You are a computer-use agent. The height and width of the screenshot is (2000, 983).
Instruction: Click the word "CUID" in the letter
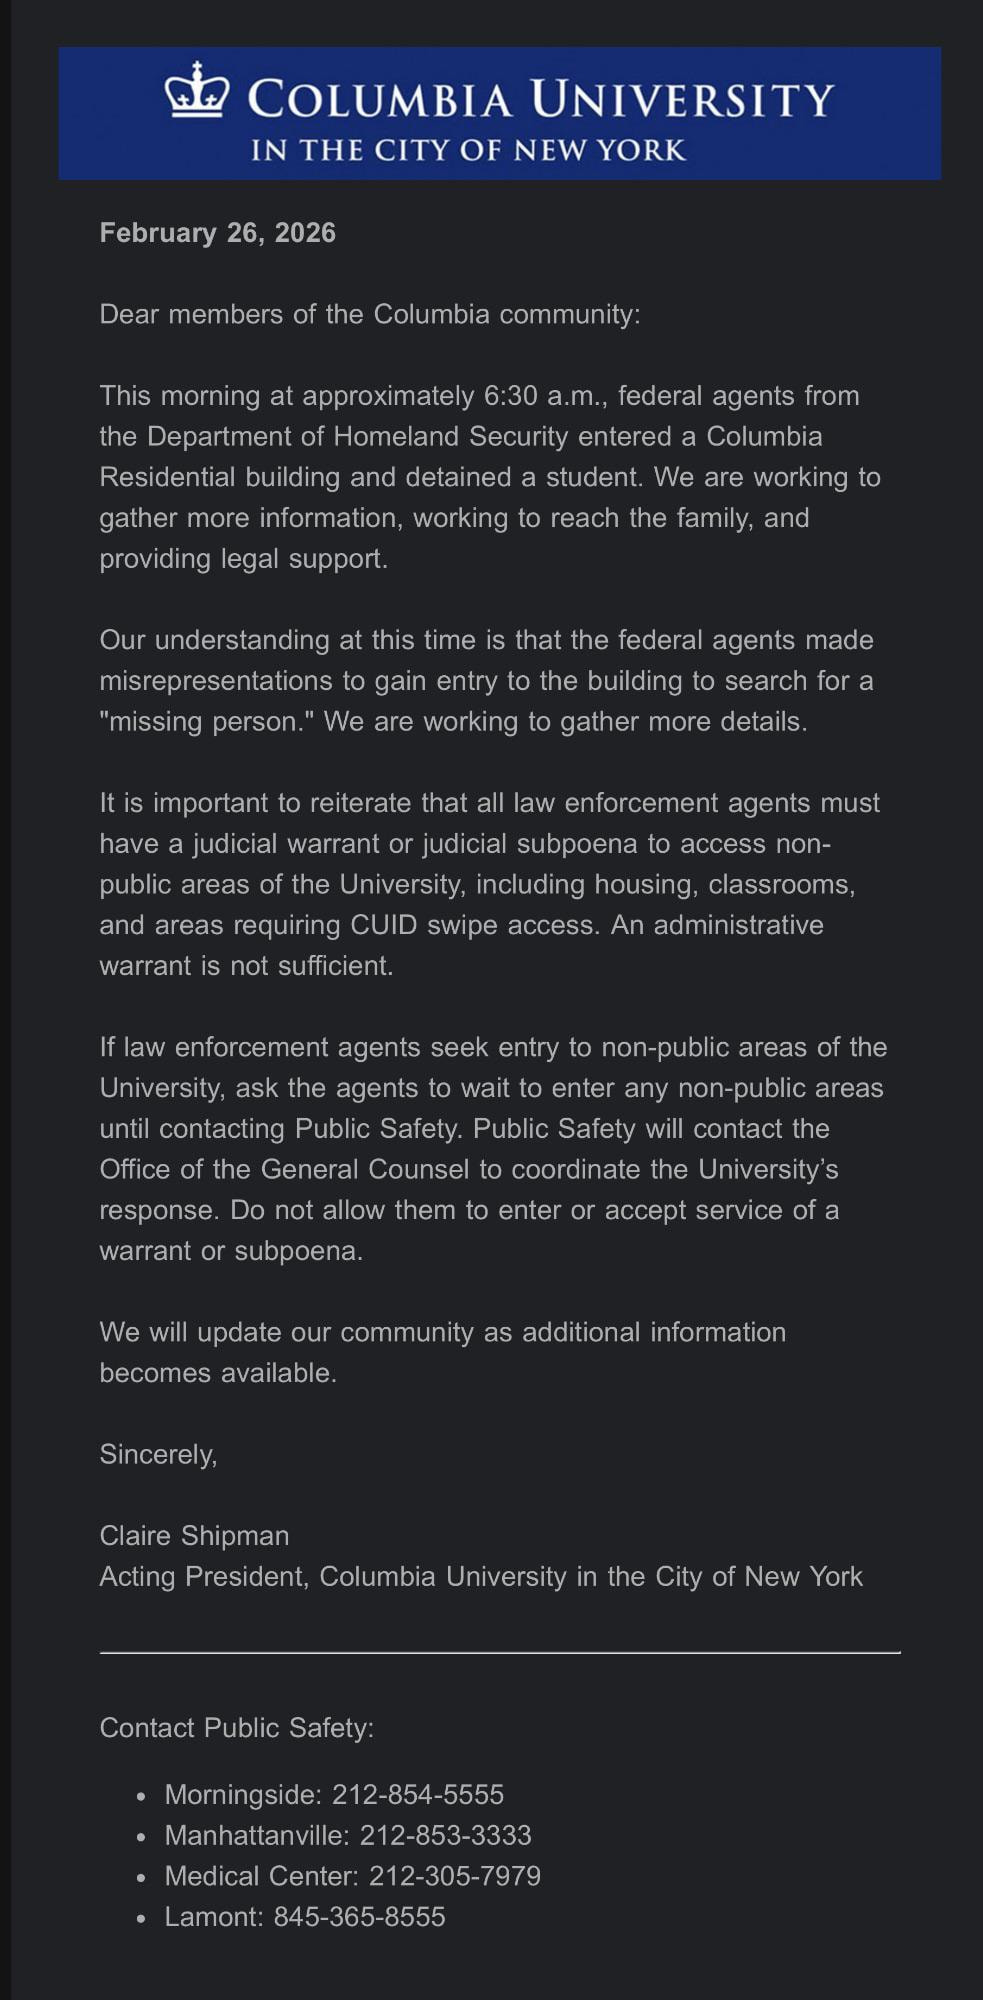(x=383, y=925)
